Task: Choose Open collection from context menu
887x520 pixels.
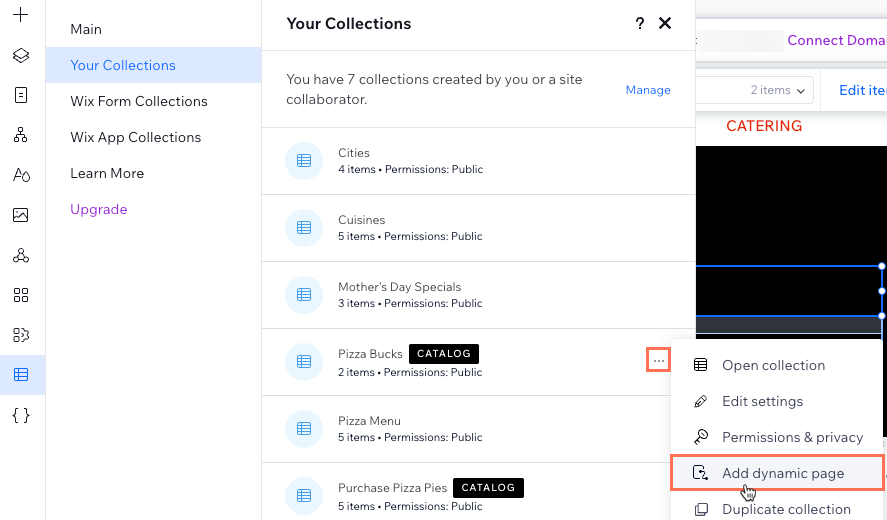Action: click(777, 365)
